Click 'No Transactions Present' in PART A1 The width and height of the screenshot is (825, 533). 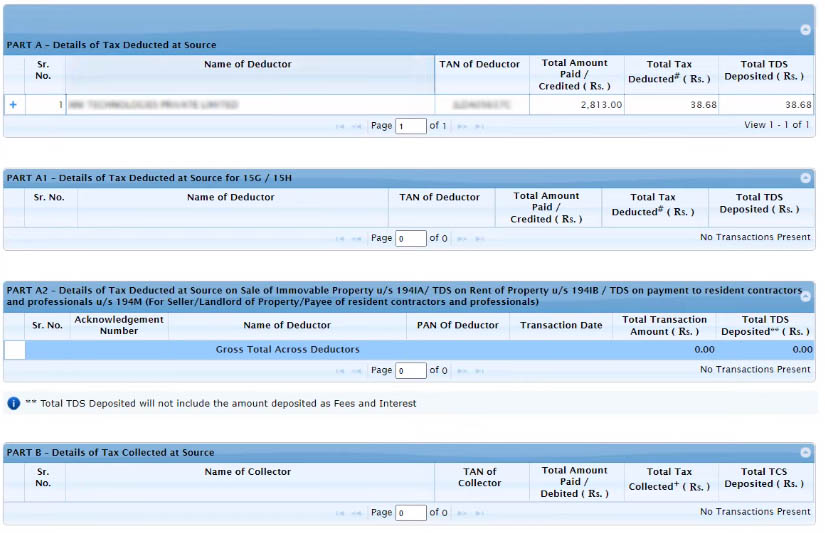tap(755, 237)
